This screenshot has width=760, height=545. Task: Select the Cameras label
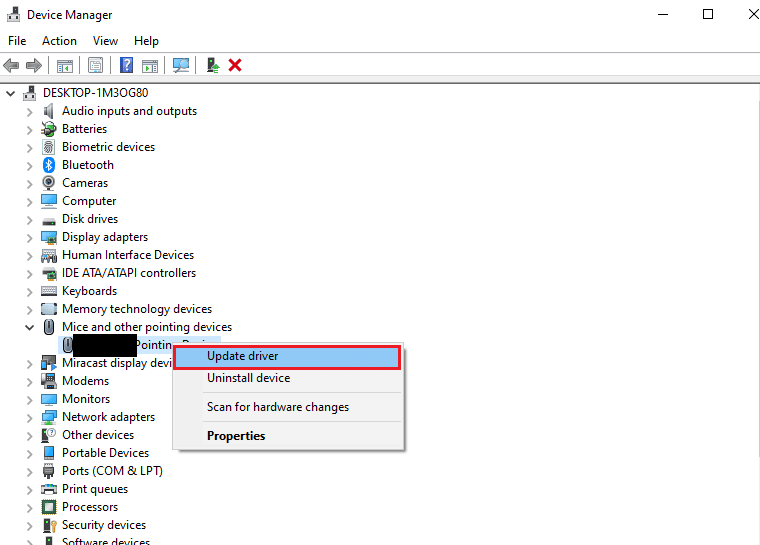[x=85, y=183]
